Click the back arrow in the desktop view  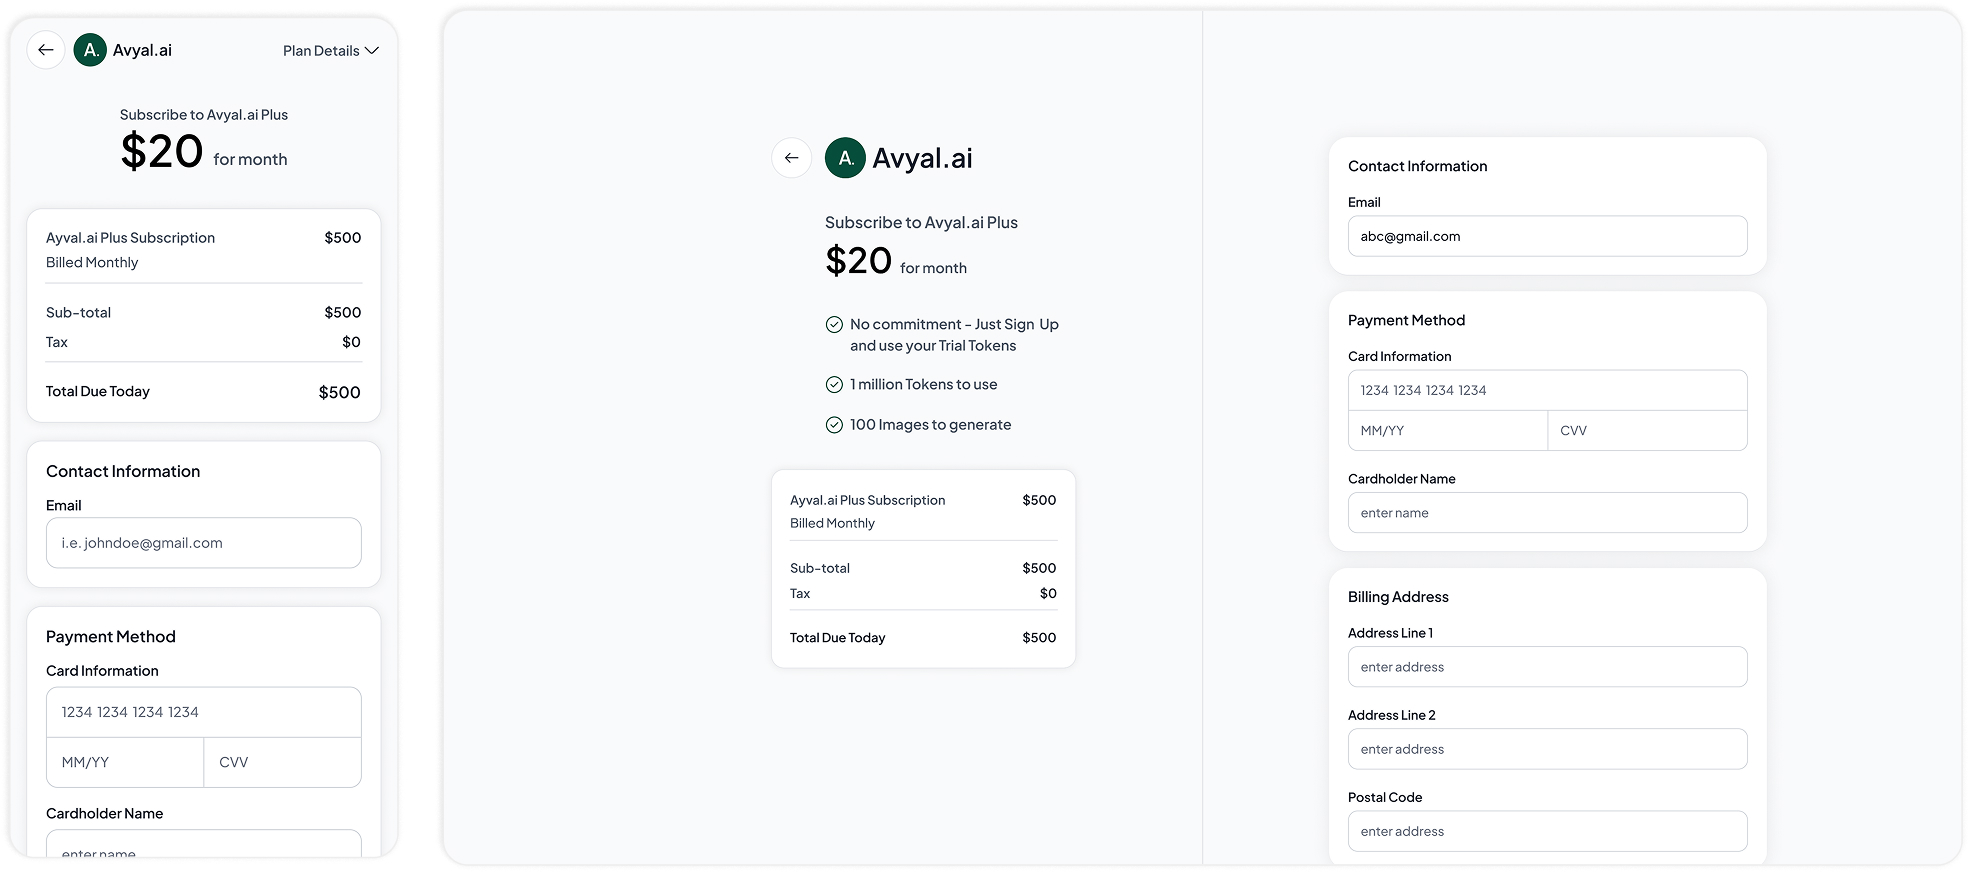[792, 158]
